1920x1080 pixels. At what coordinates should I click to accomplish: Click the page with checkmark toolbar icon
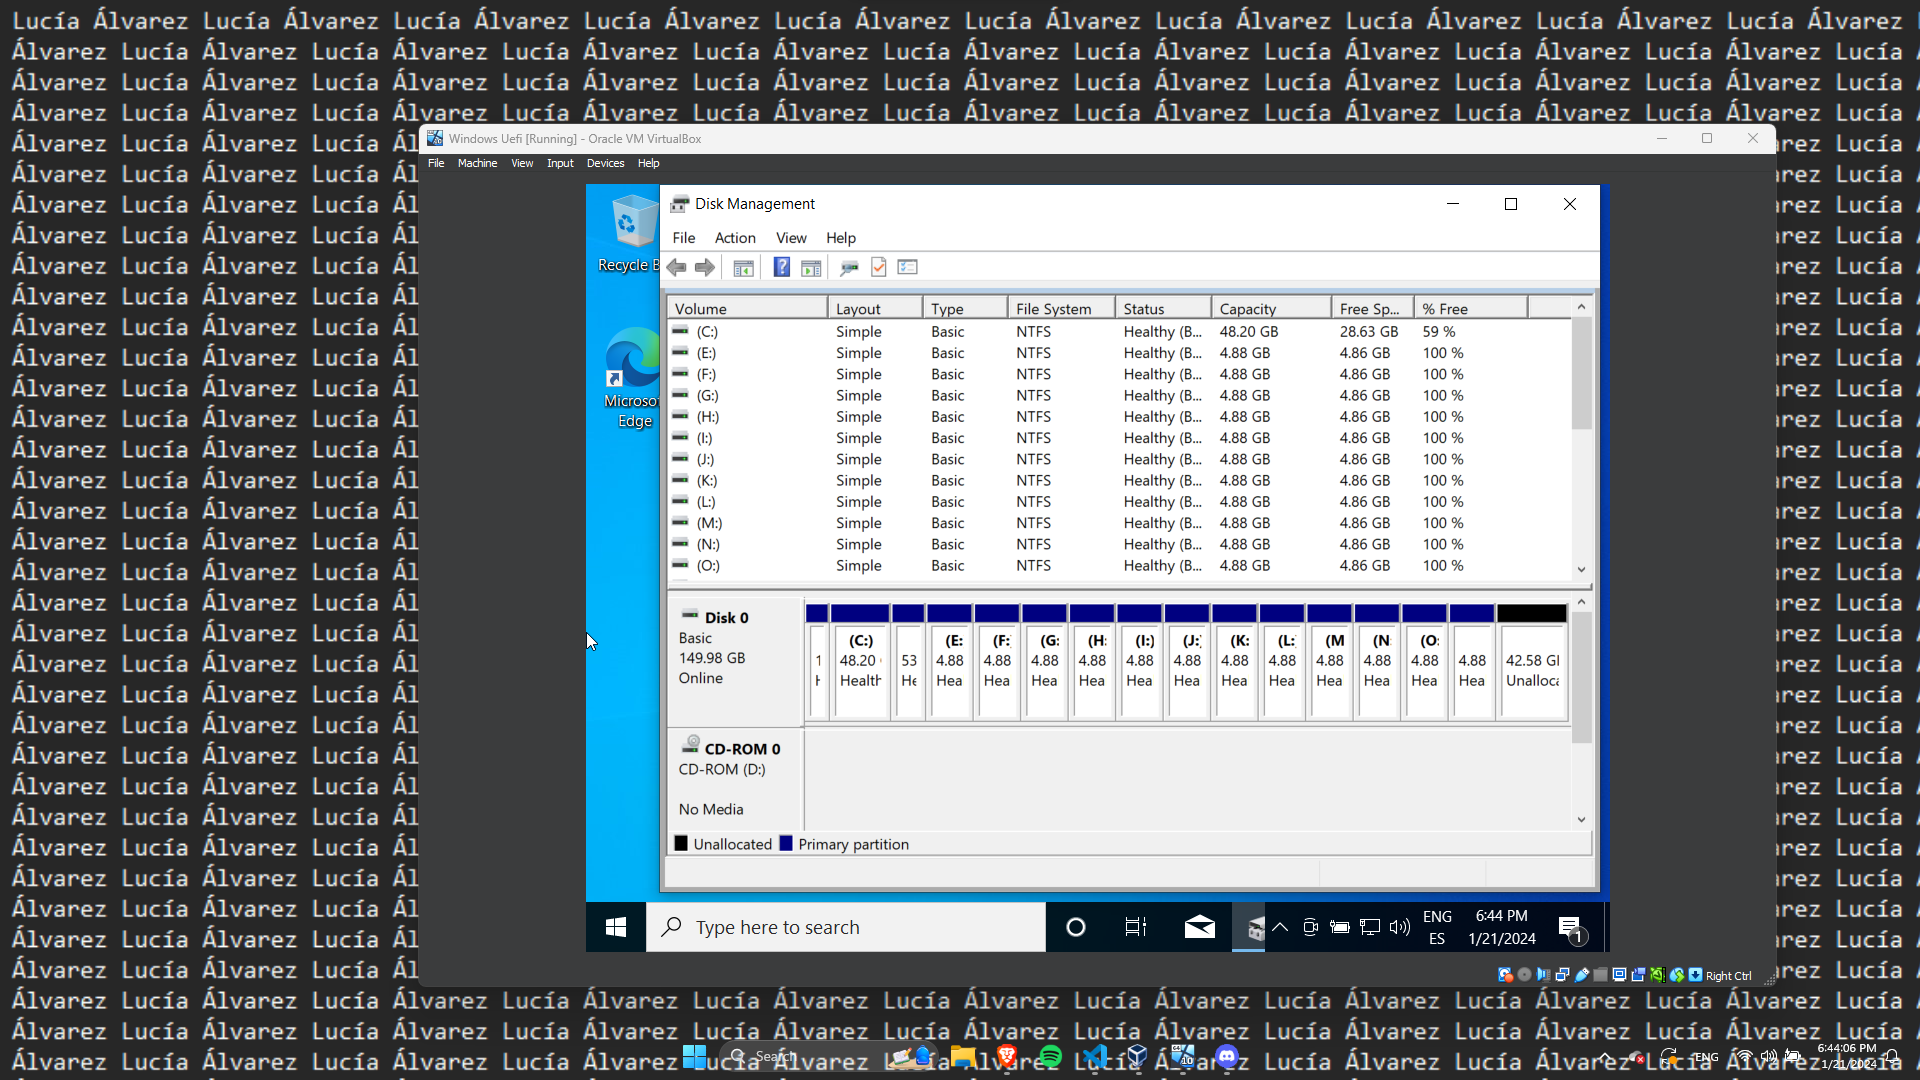tap(879, 267)
